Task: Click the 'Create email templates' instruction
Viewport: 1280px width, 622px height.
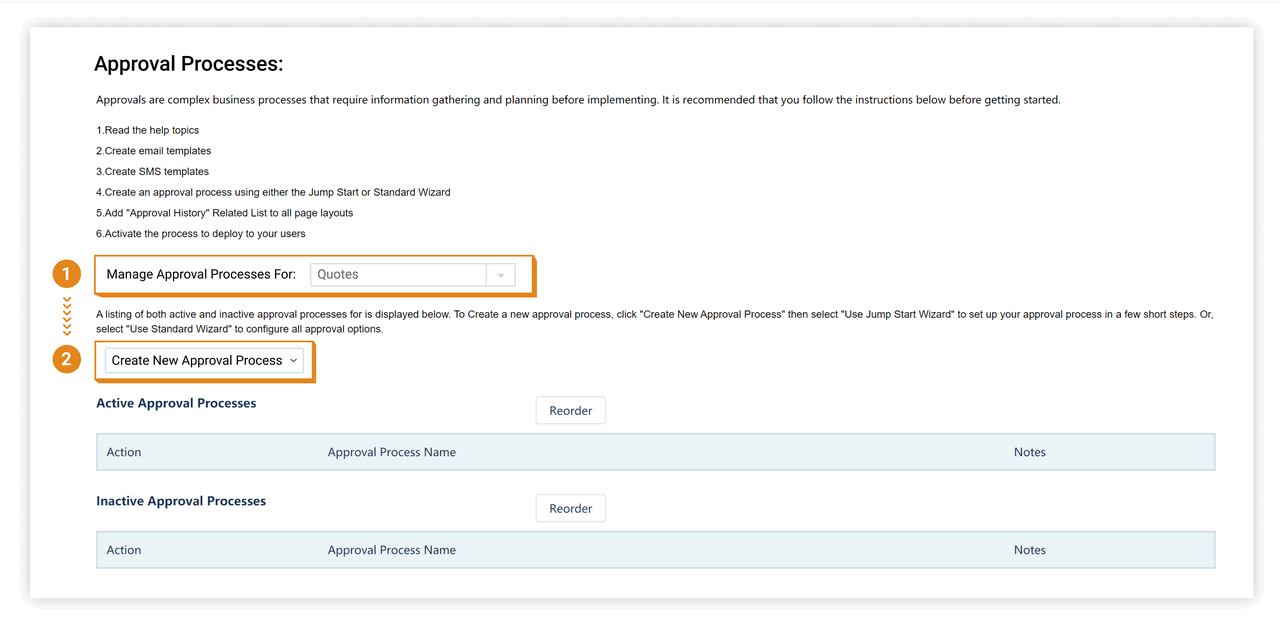Action: pos(154,151)
